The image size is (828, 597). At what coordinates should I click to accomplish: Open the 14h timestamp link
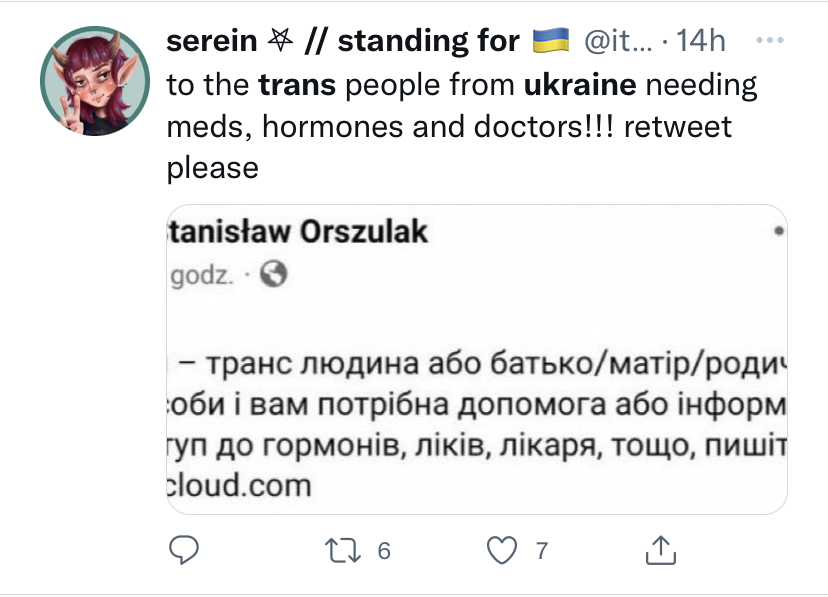click(x=701, y=41)
